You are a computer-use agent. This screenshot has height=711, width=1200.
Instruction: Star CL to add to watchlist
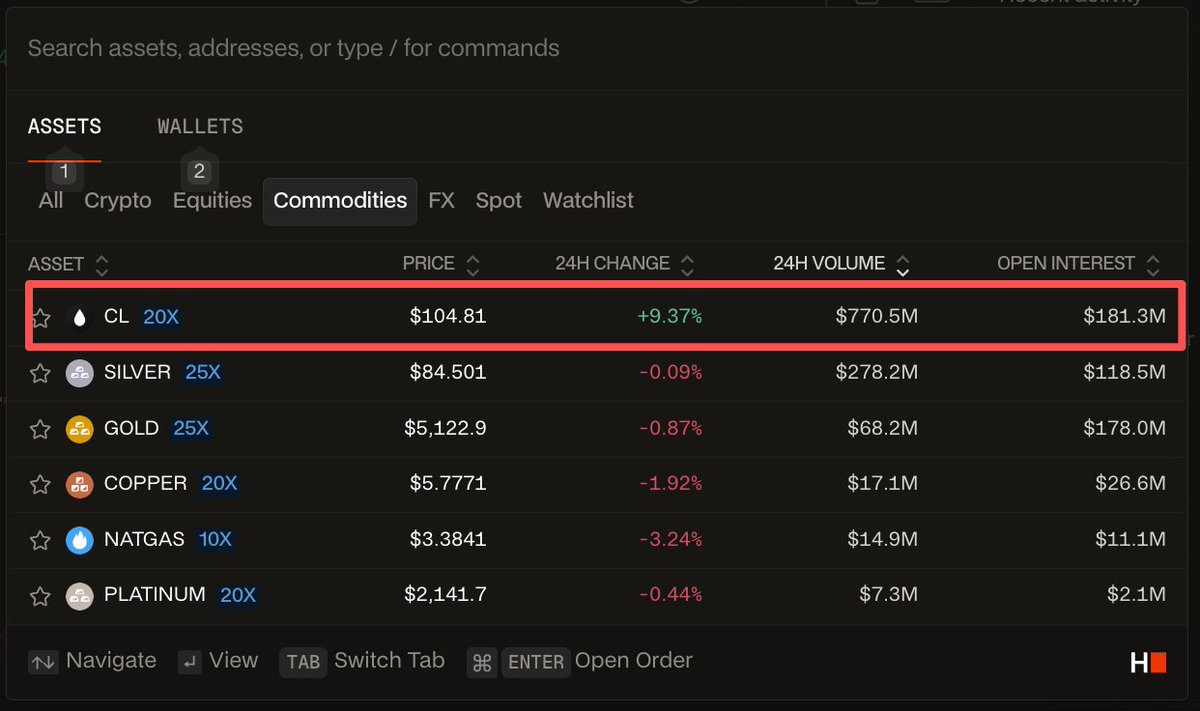(40, 318)
